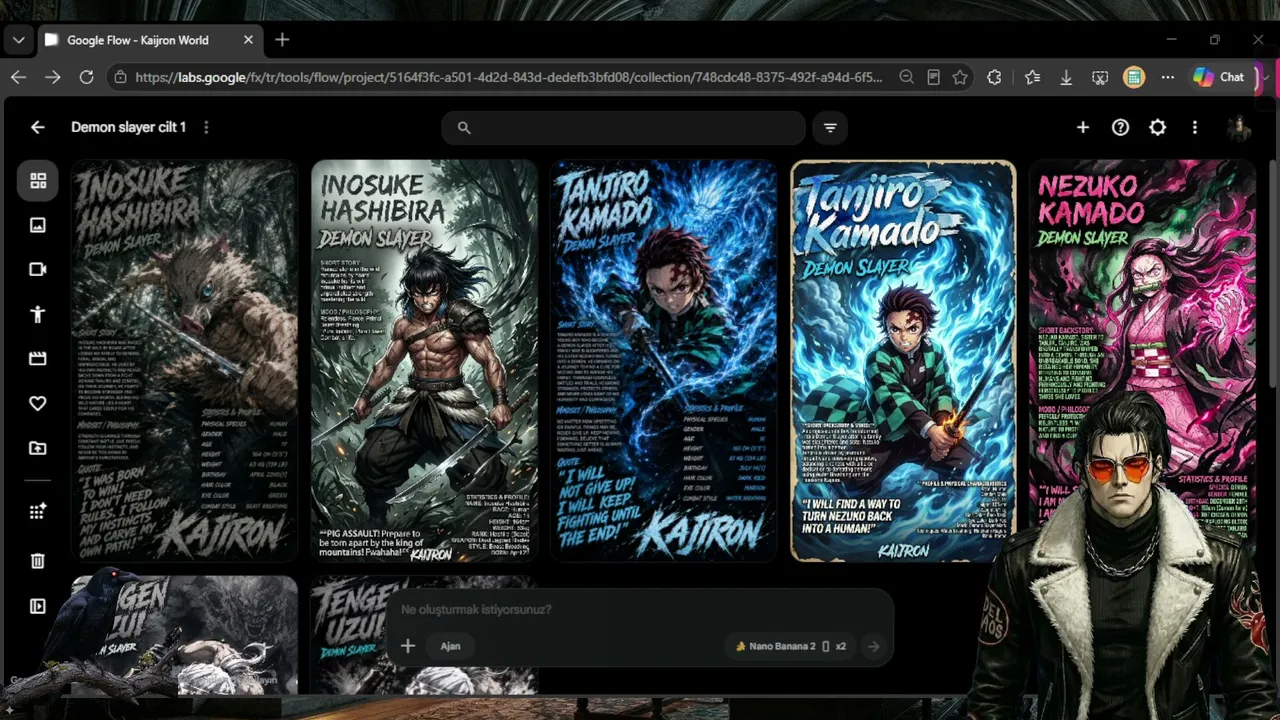Open the profile avatar in Flow header

[1239, 127]
